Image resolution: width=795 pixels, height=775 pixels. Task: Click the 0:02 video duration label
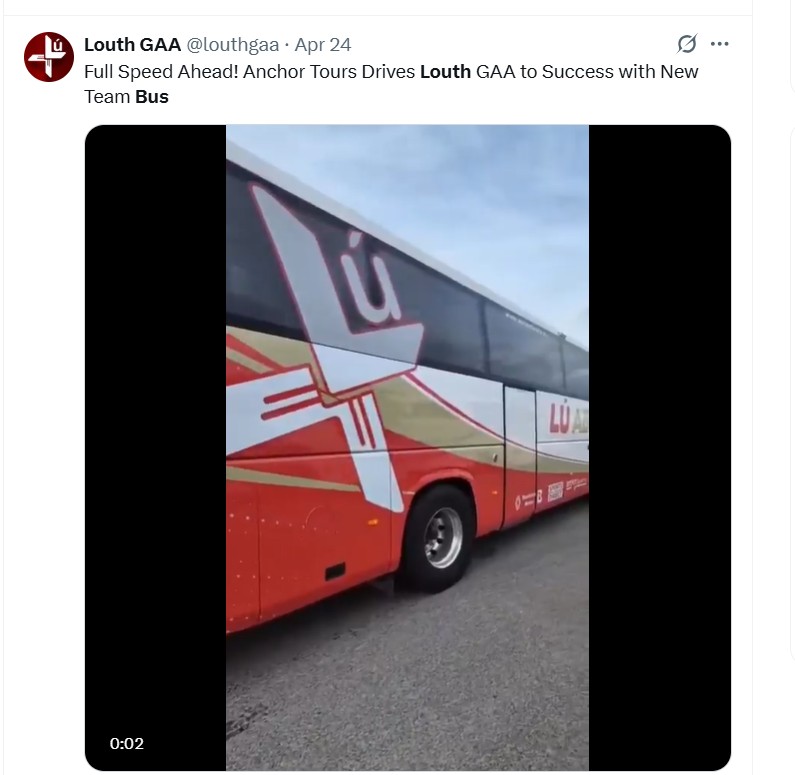(127, 744)
